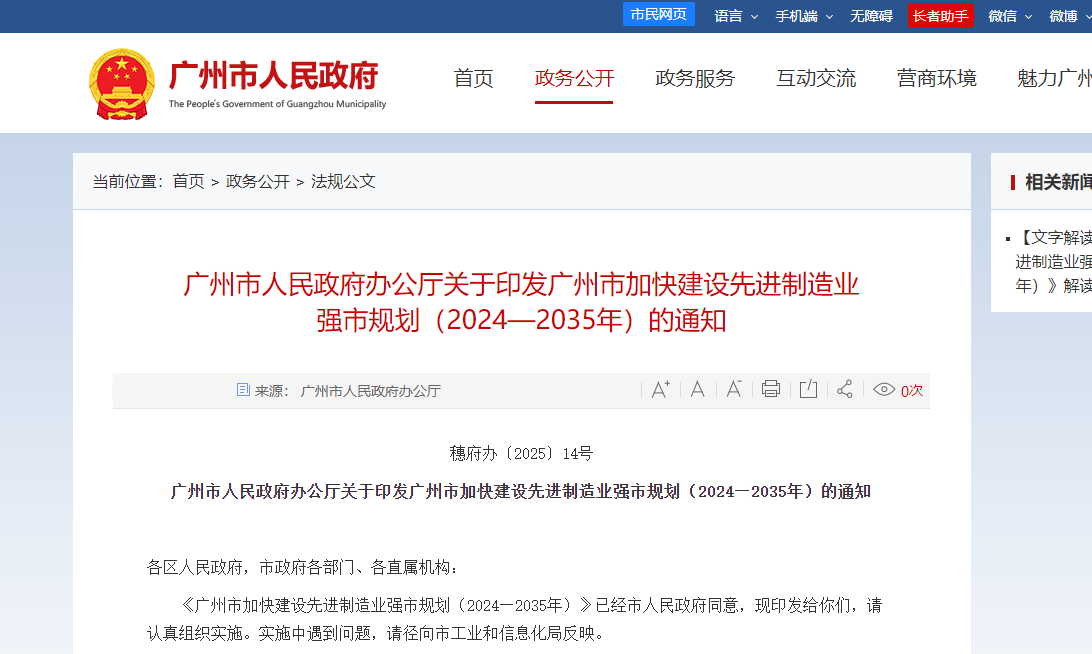Click the national emblem logo
The width and height of the screenshot is (1092, 654).
click(x=122, y=84)
